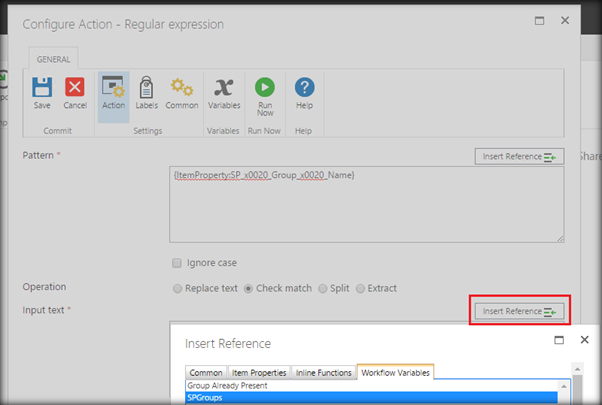This screenshot has height=405, width=602.
Task: Select Group Already Present variable
Action: point(372,386)
